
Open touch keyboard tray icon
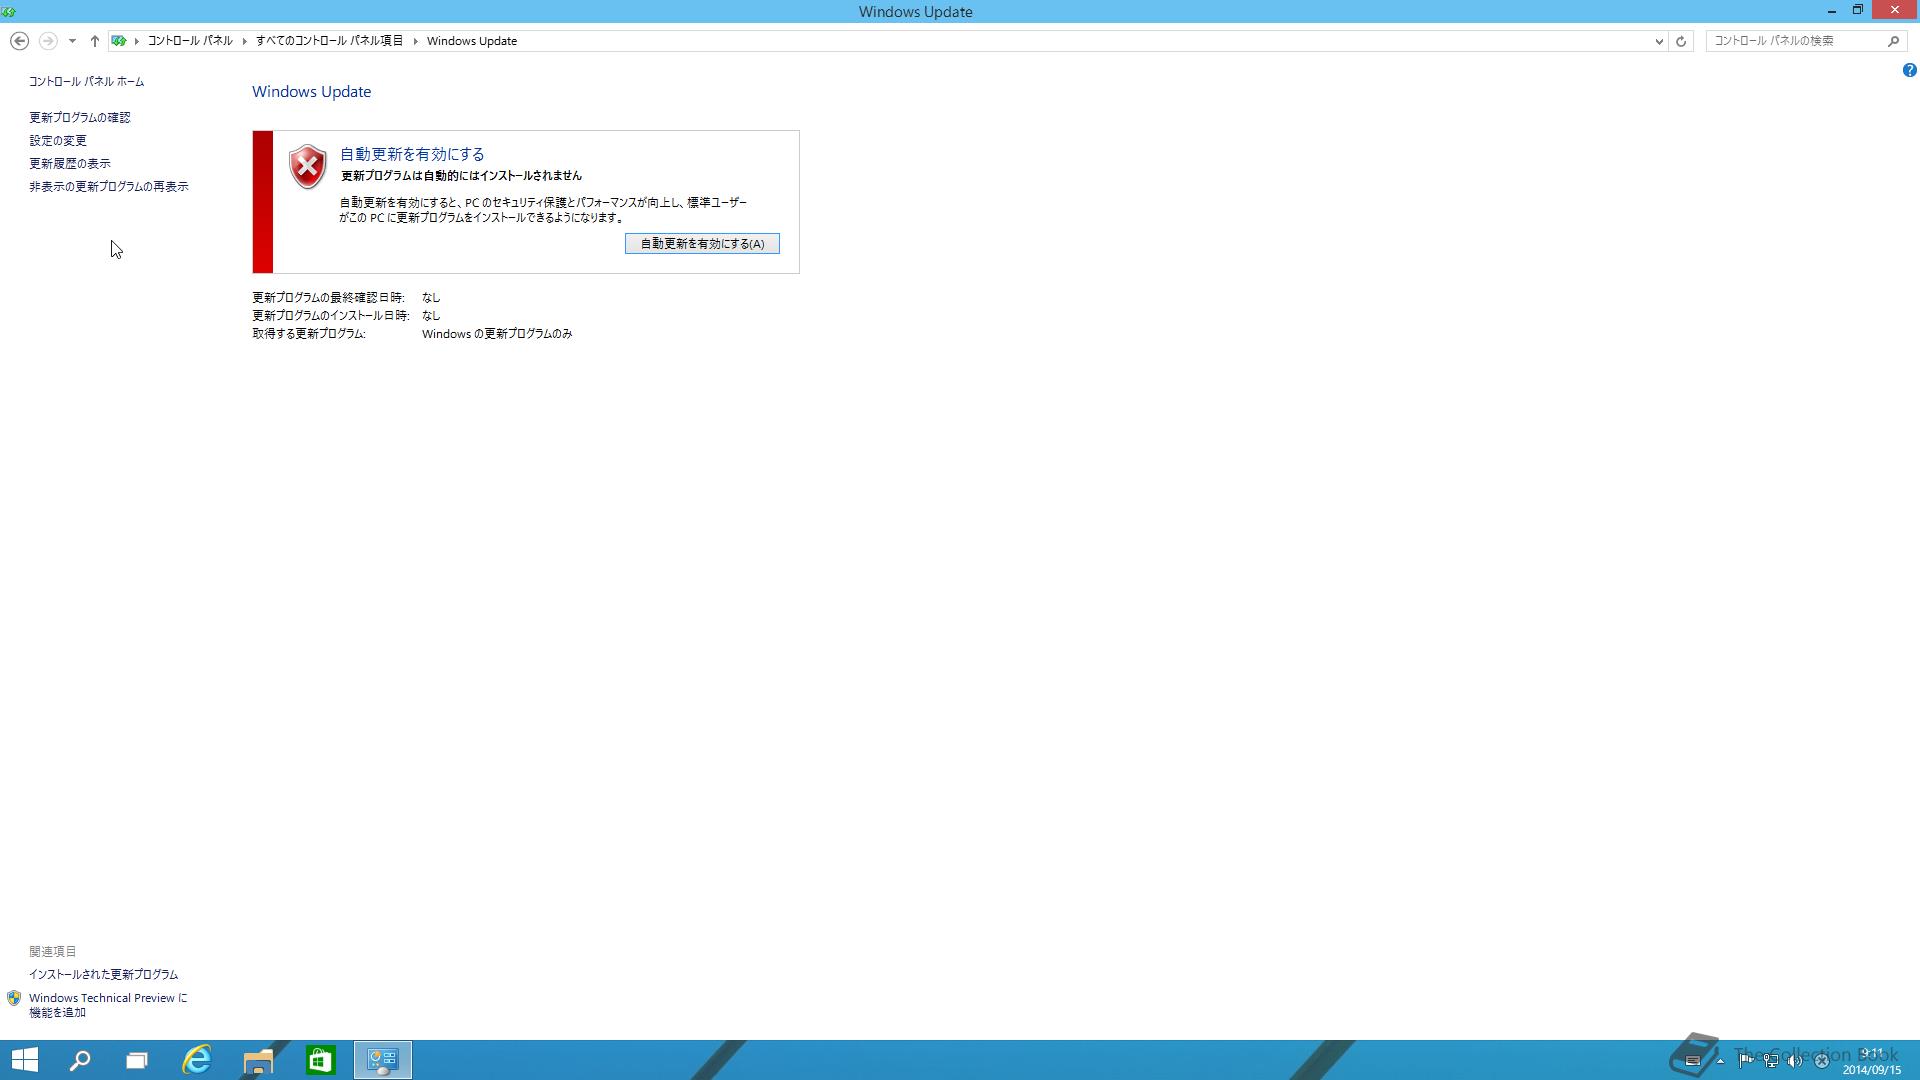pos(1693,1061)
